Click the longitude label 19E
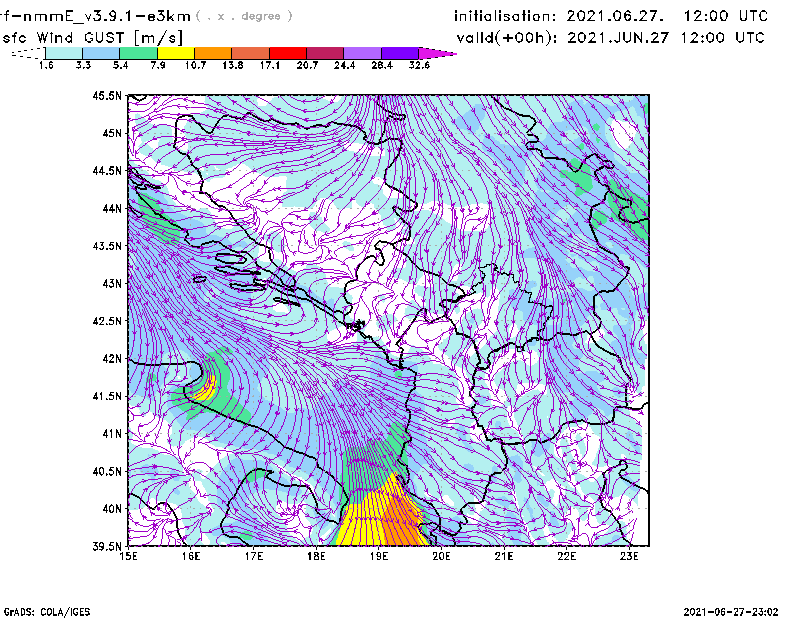The image size is (800, 618). (379, 557)
